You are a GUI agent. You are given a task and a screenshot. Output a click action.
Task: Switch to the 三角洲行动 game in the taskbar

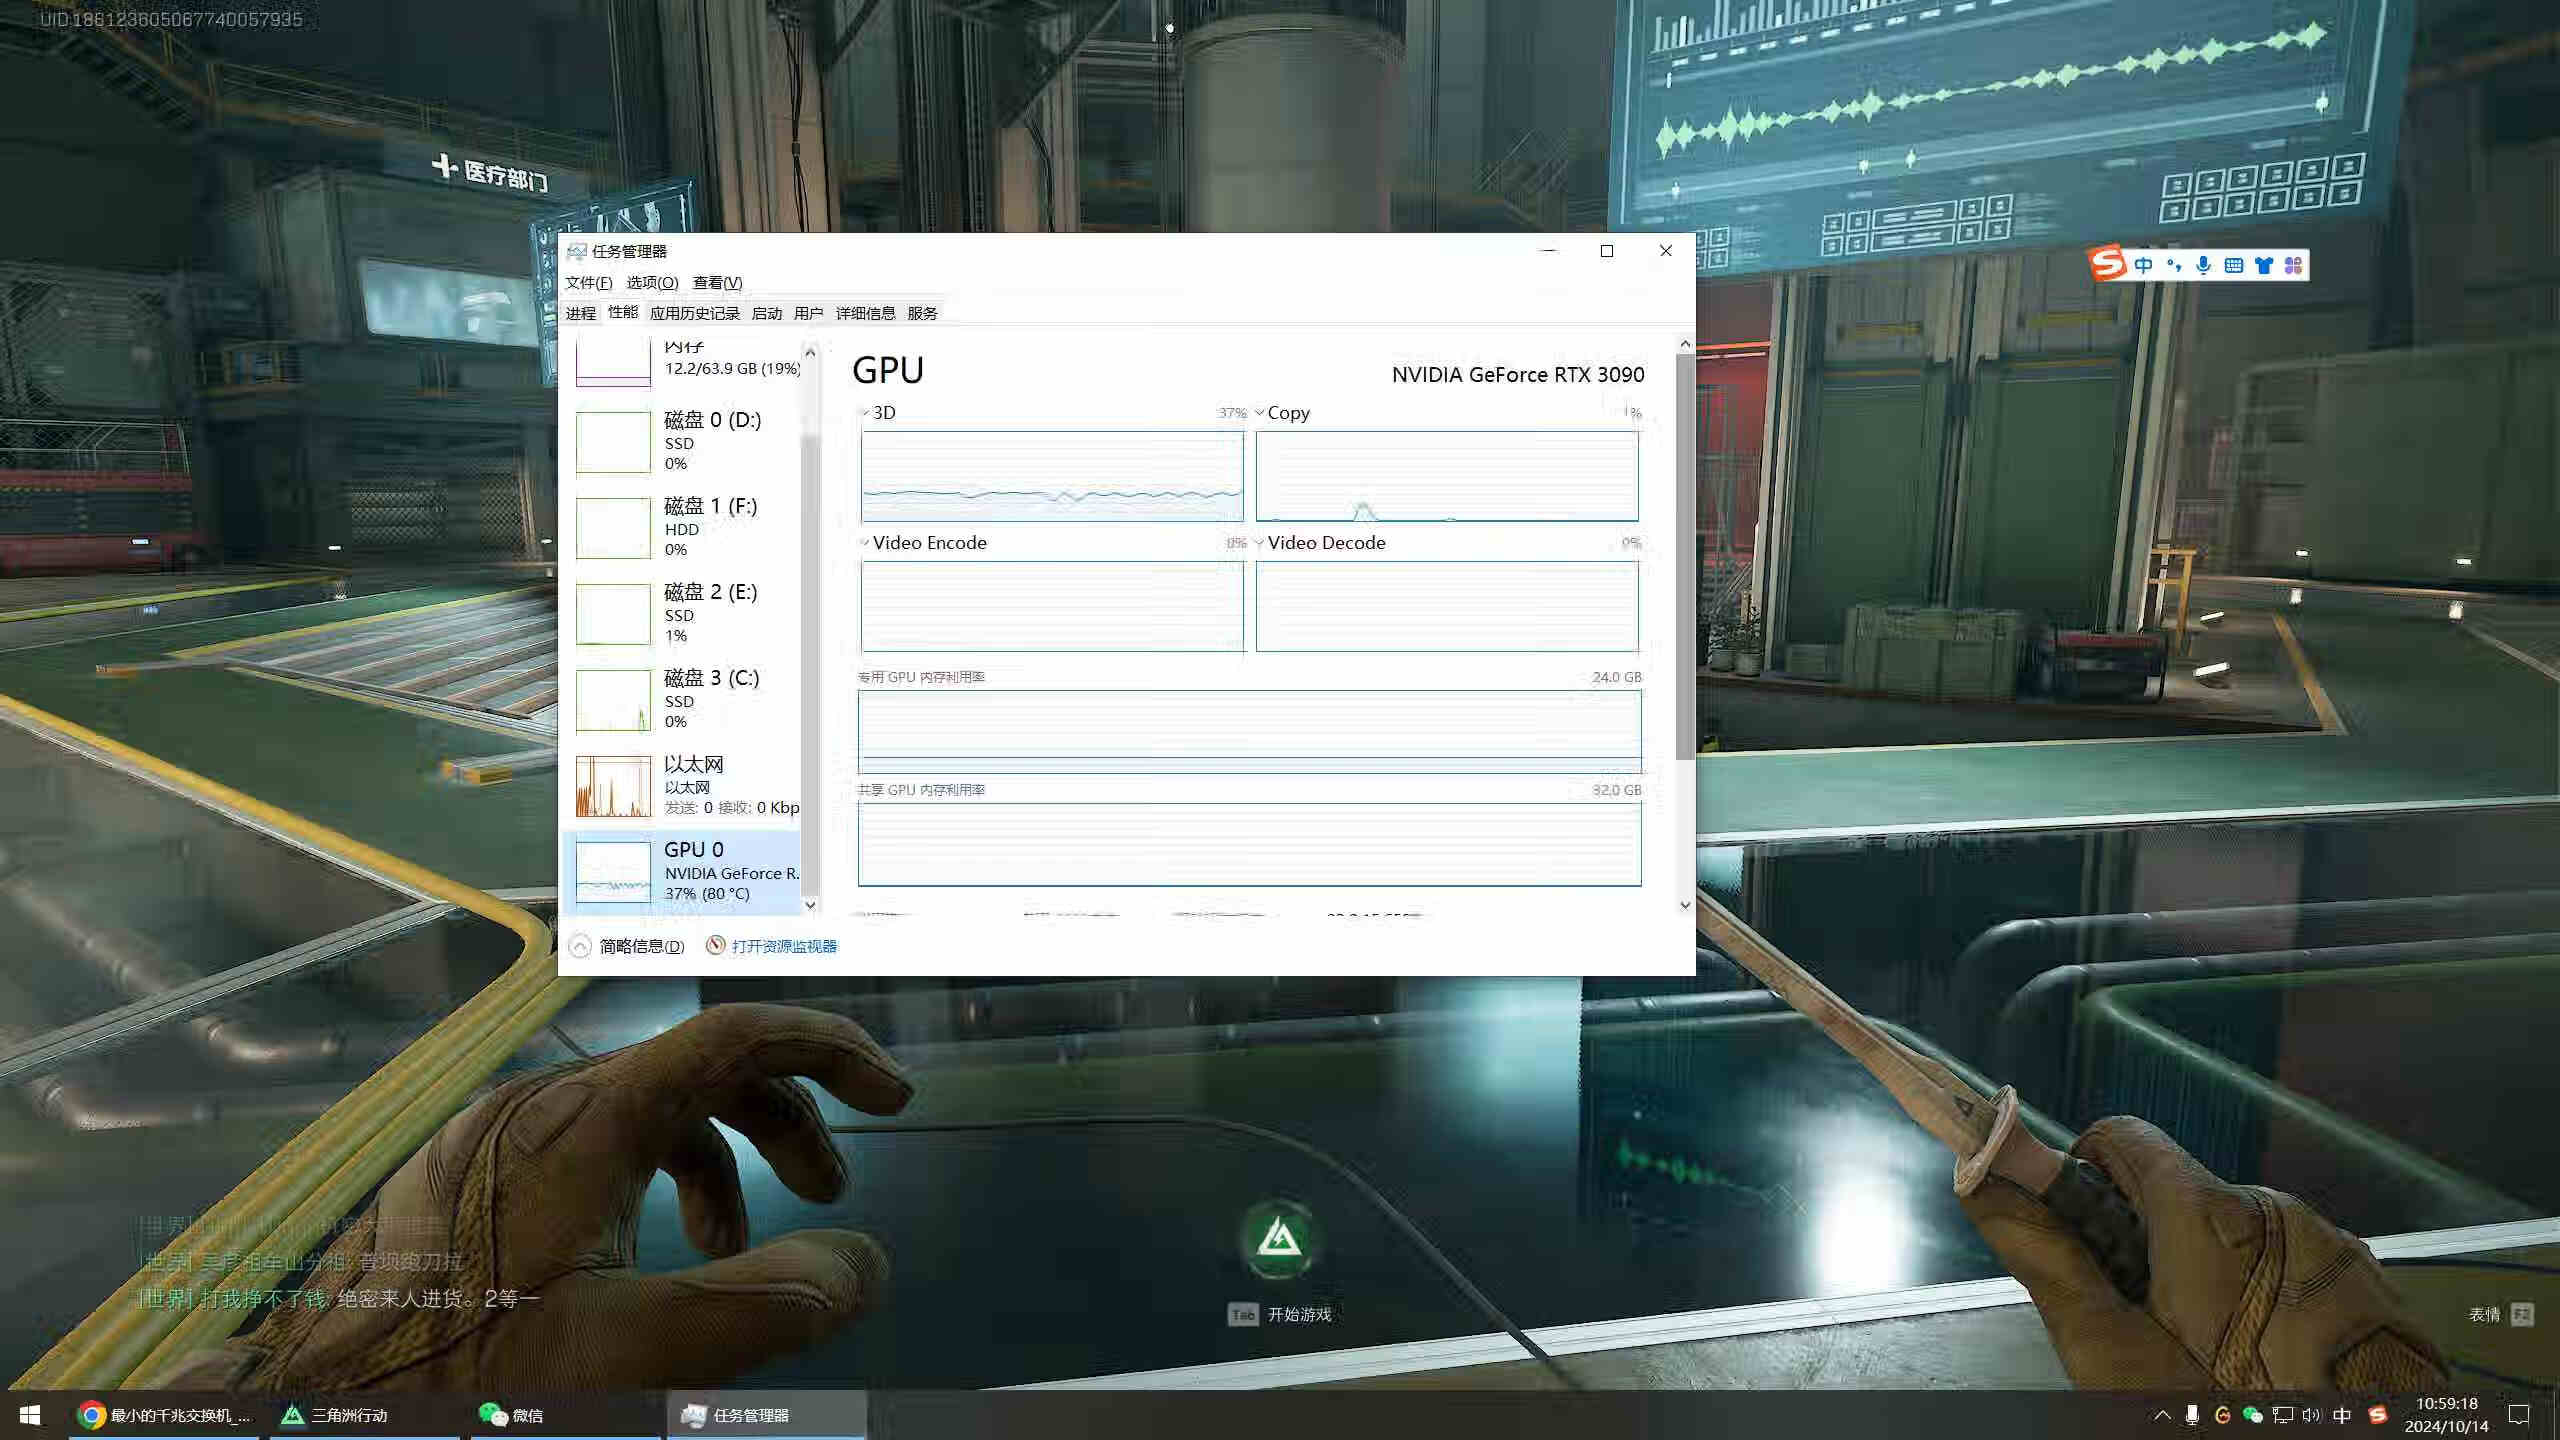tap(365, 1415)
